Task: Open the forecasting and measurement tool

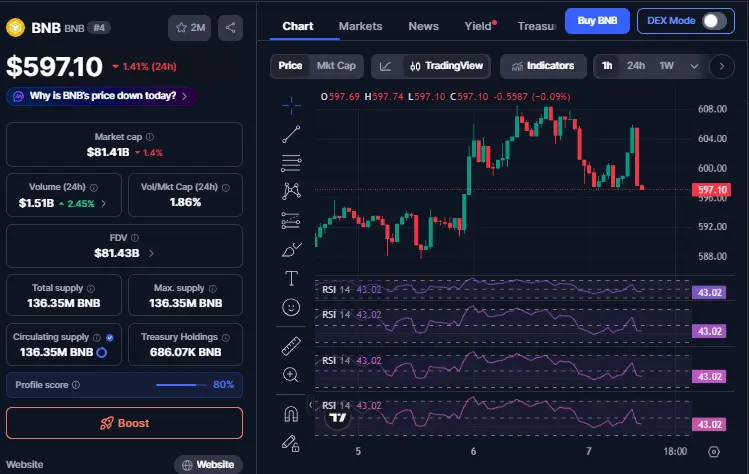Action: coord(291,220)
